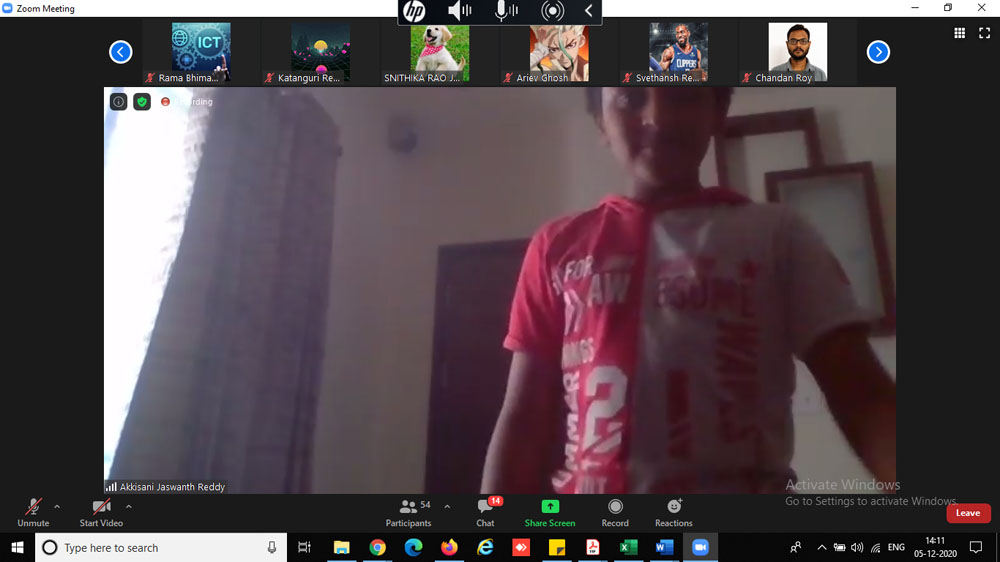Open the People icon in system tray
This screenshot has width=1000, height=562.
pos(795,547)
